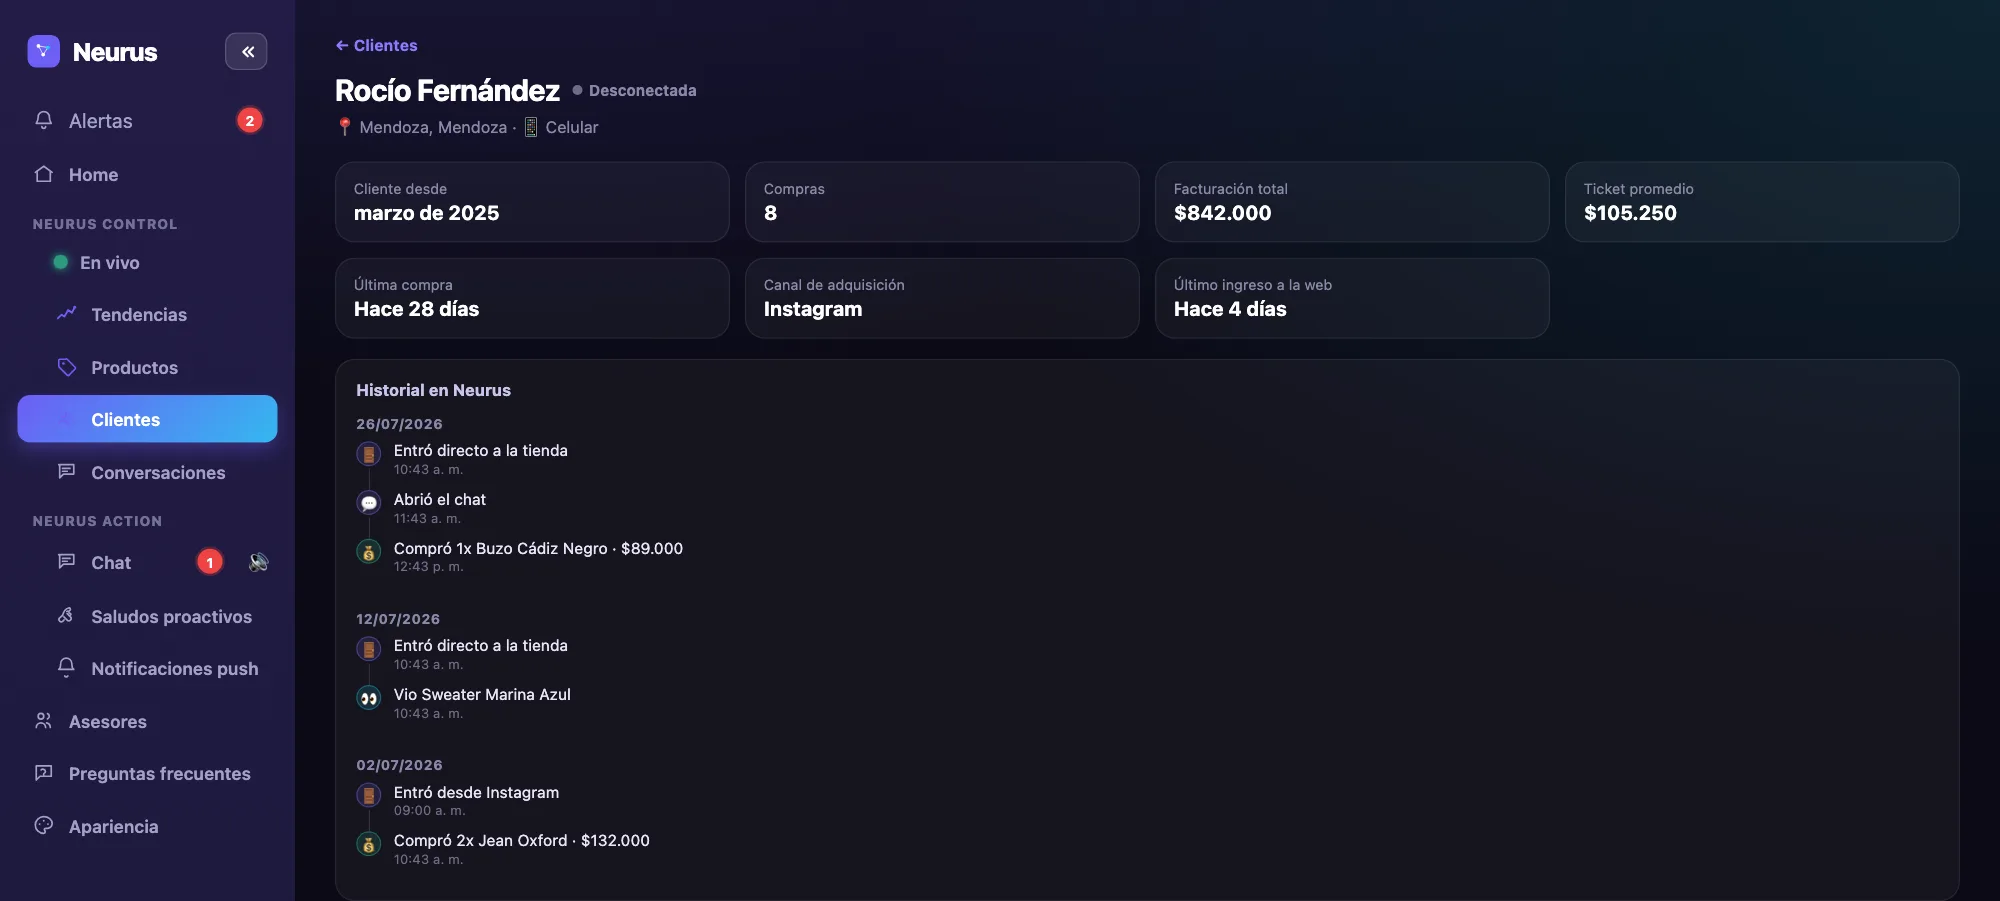Click the door icon of 12/07/2026 entry
2000x901 pixels.
tap(369, 650)
